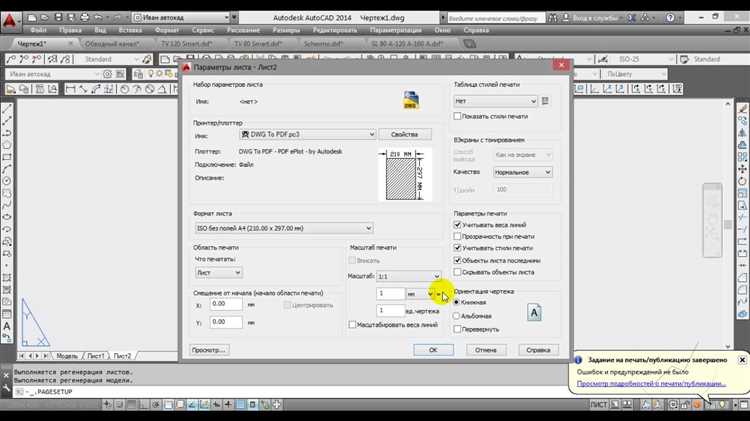The height and width of the screenshot is (421, 750).
Task: Open Масштаб dropdown showing 1:1
Action: [x=408, y=276]
